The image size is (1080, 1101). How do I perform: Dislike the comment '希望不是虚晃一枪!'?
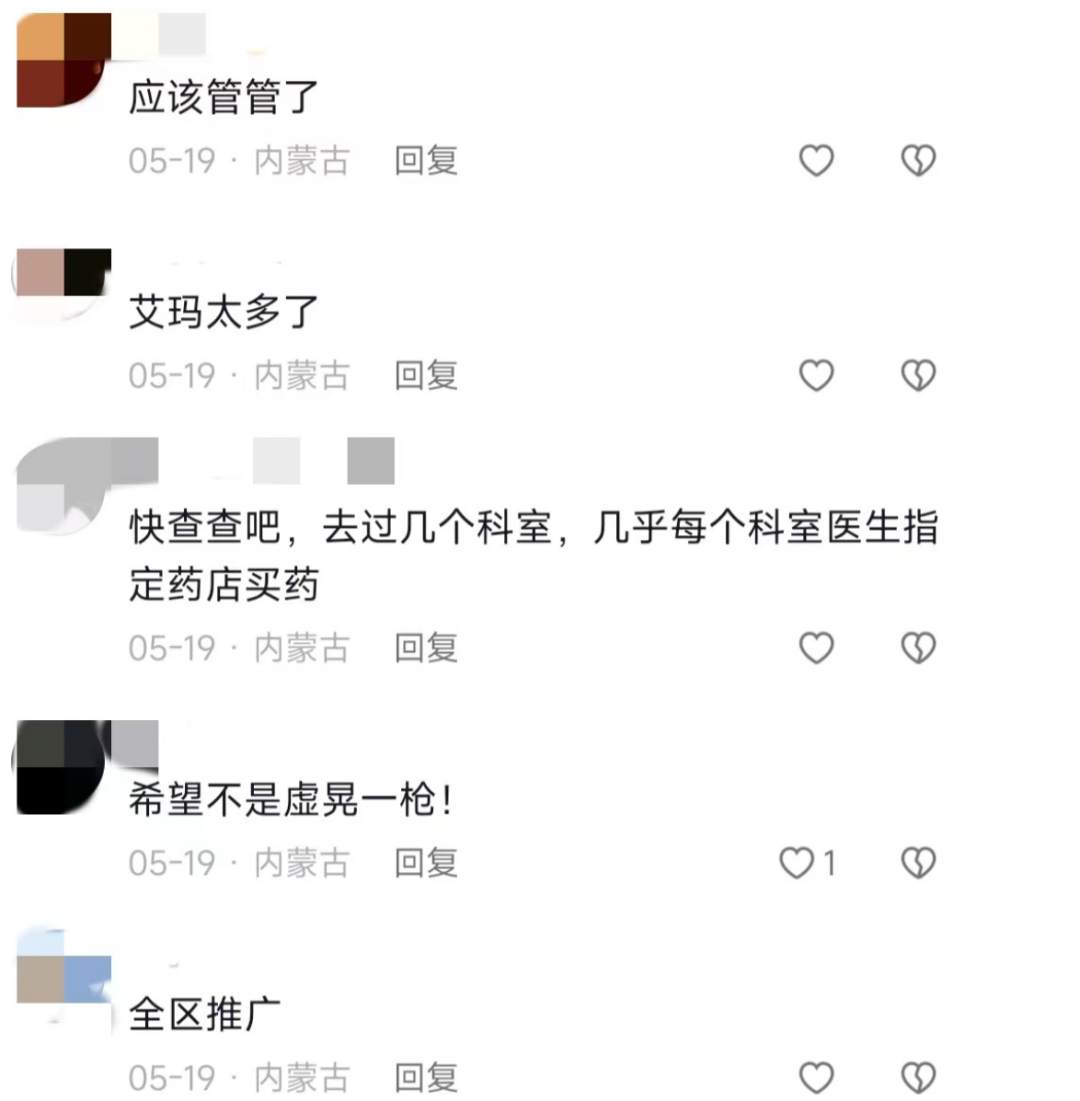[918, 862]
